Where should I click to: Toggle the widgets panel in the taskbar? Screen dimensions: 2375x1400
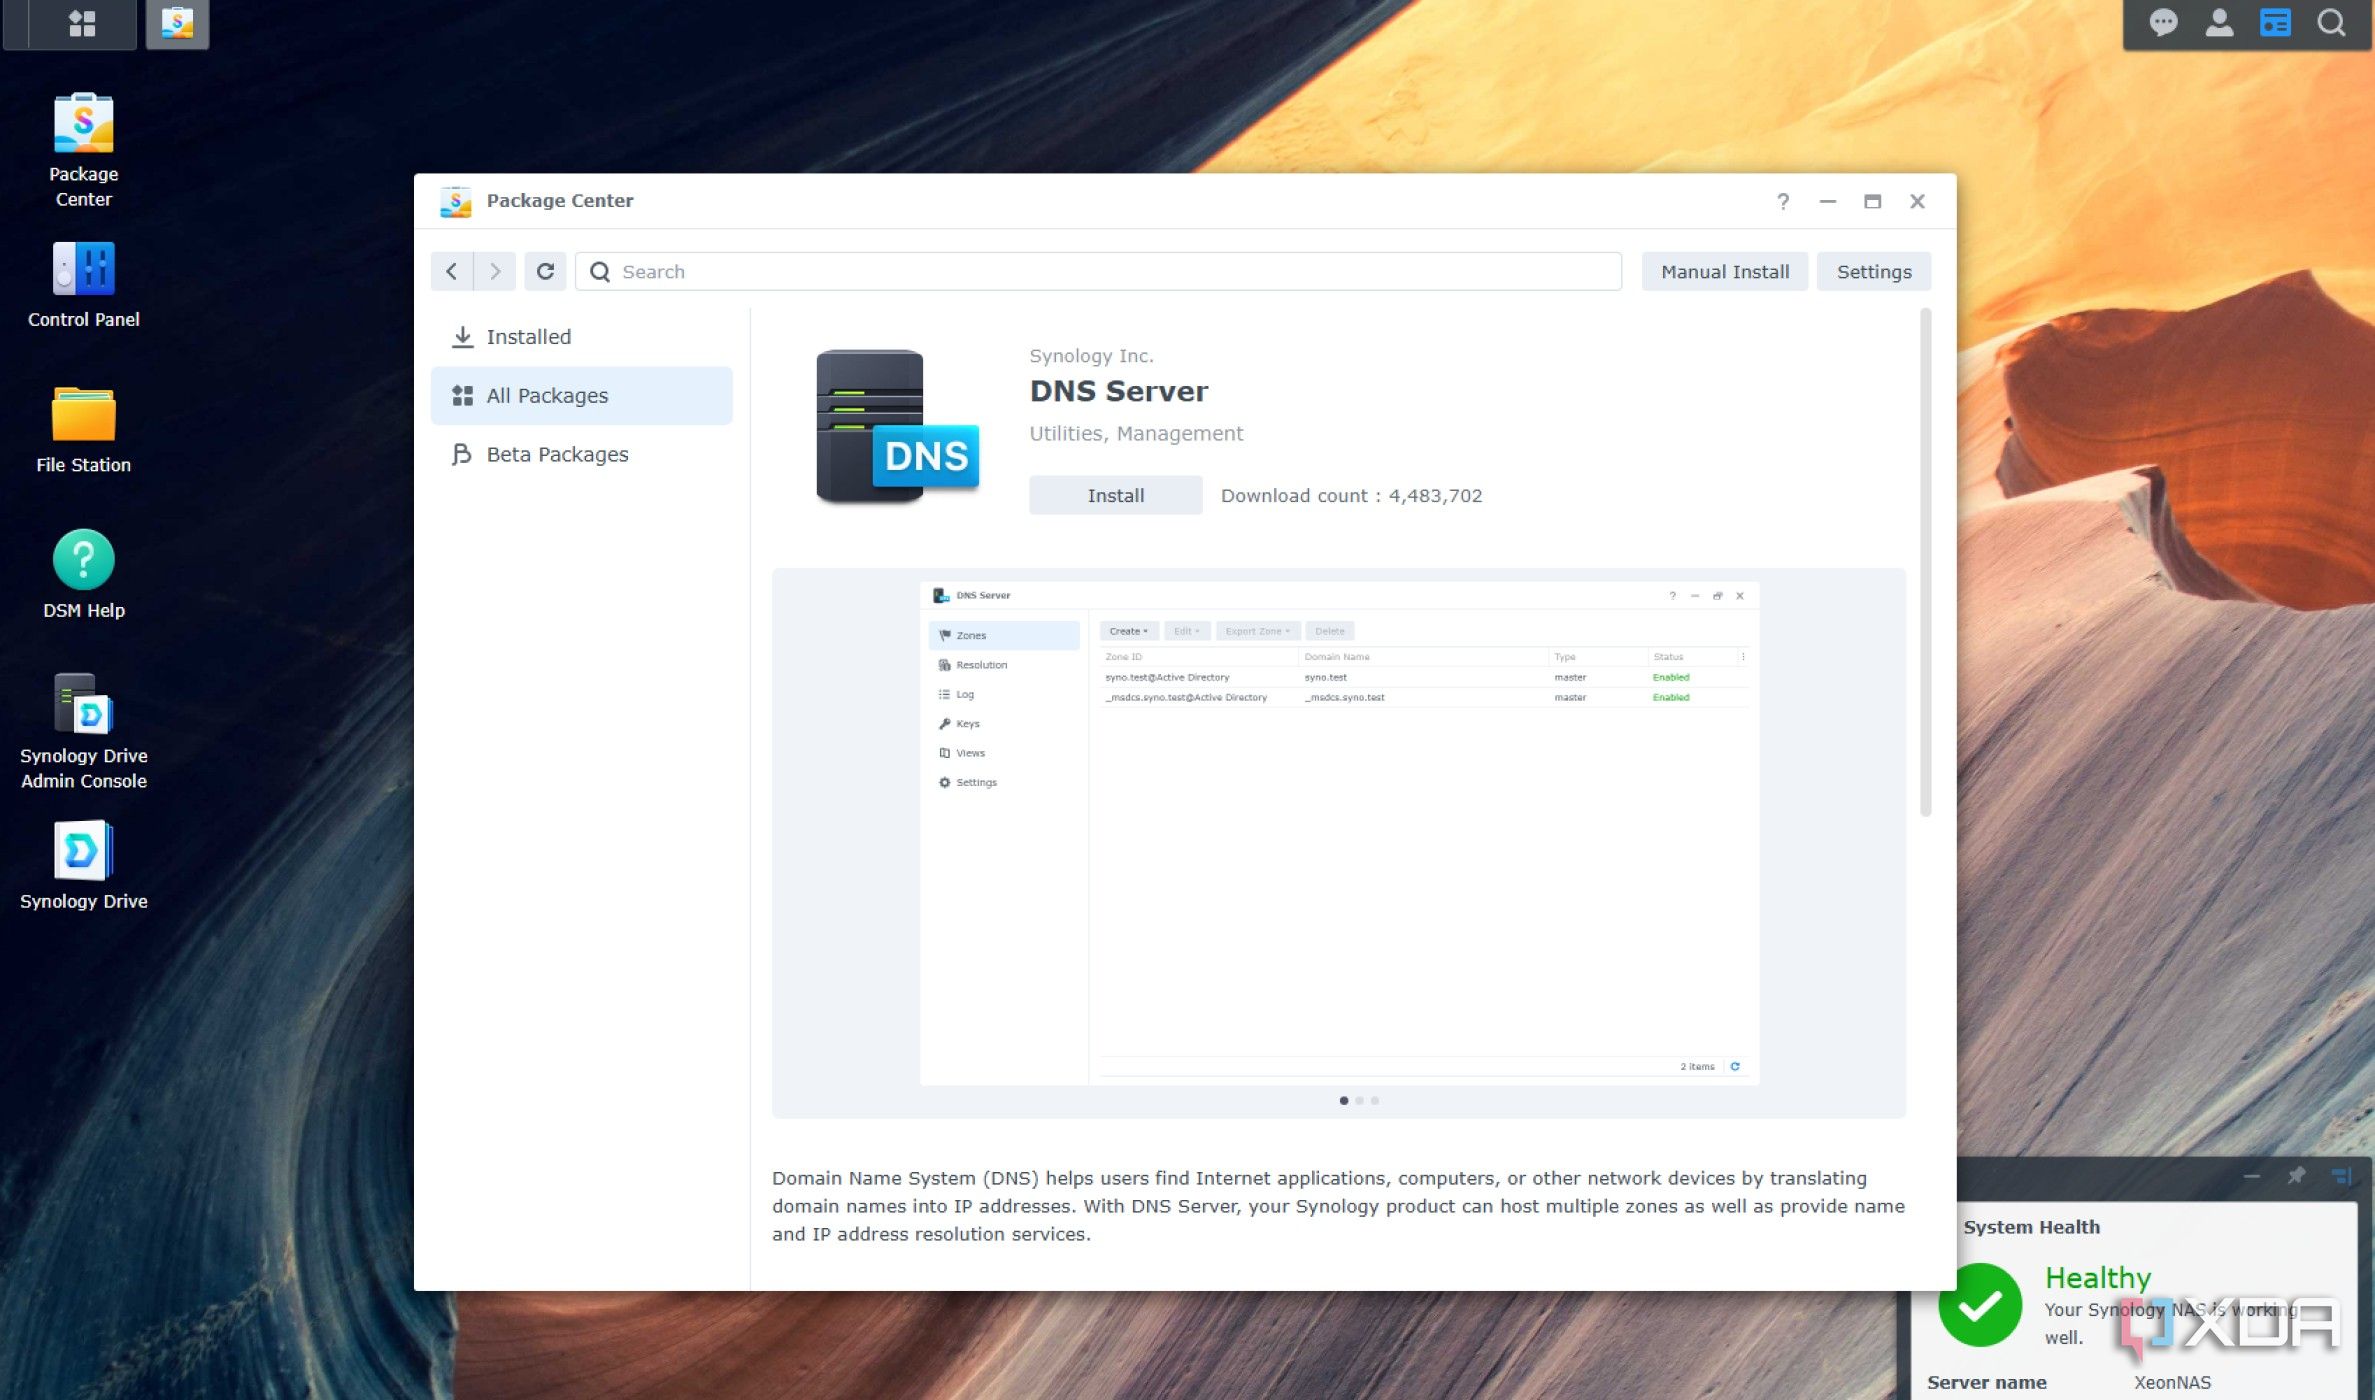2274,22
